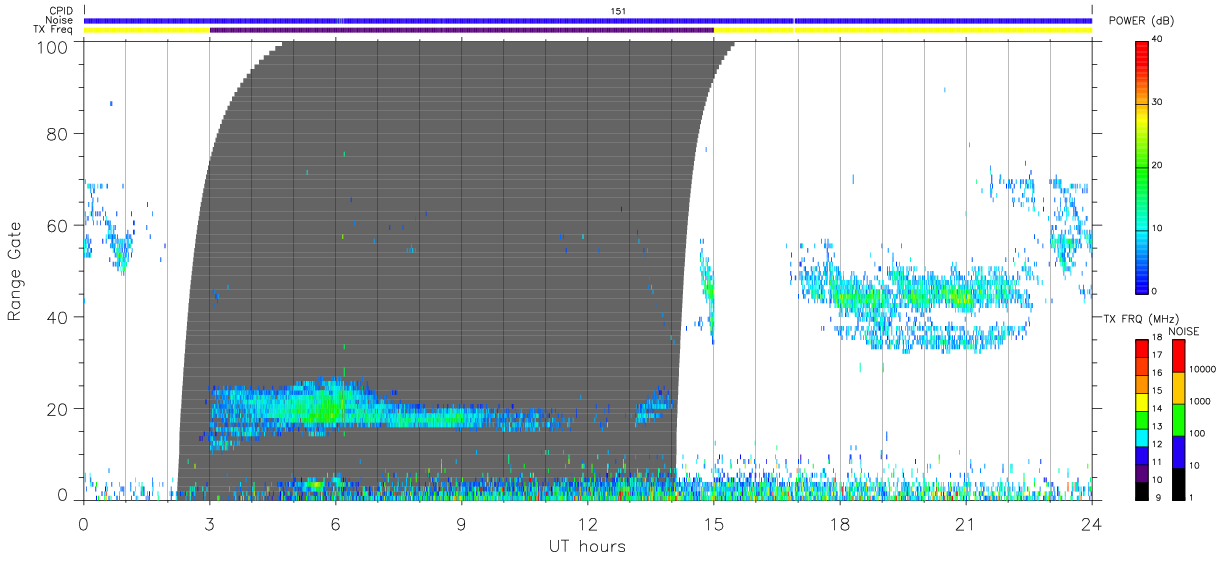1228x567 pixels.
Task: Pick the cyan 12–13 MHz TX FRQ swatch
Action: click(1142, 437)
